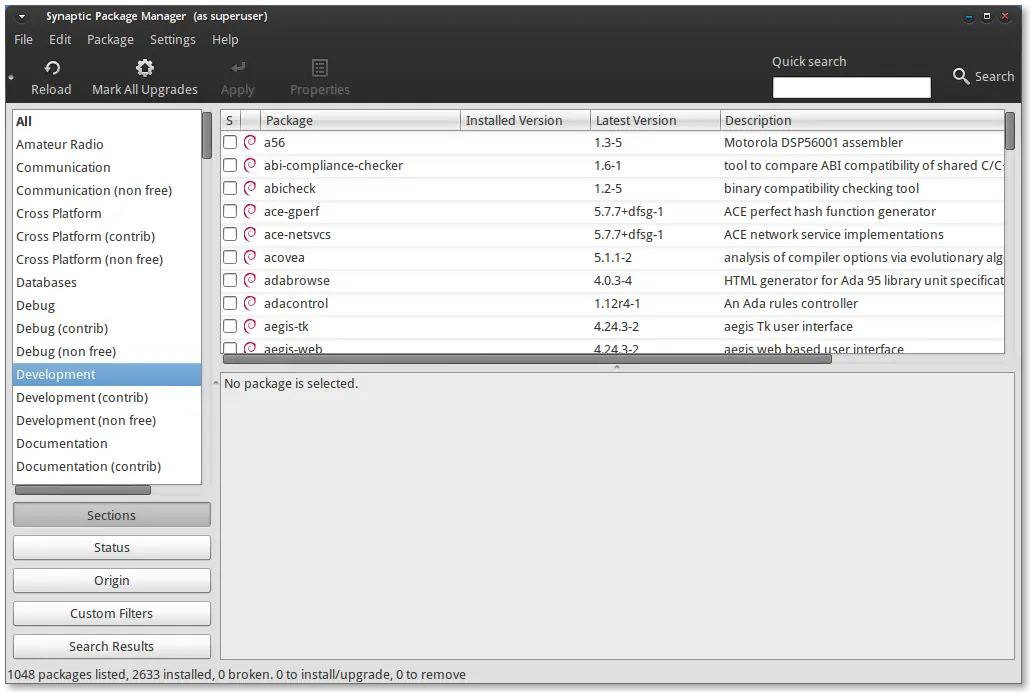Click the Apply toolbar icon
The image size is (1031, 693).
[x=238, y=68]
